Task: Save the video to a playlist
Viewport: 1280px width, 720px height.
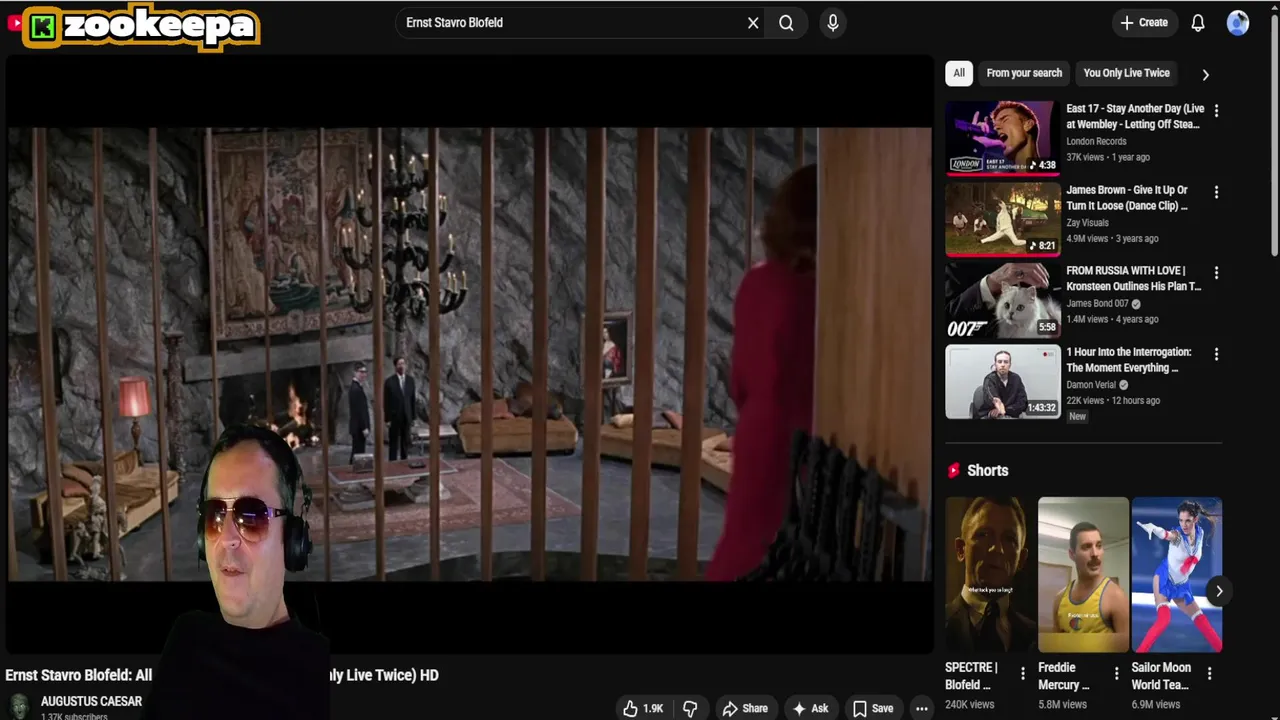Action: tap(872, 708)
